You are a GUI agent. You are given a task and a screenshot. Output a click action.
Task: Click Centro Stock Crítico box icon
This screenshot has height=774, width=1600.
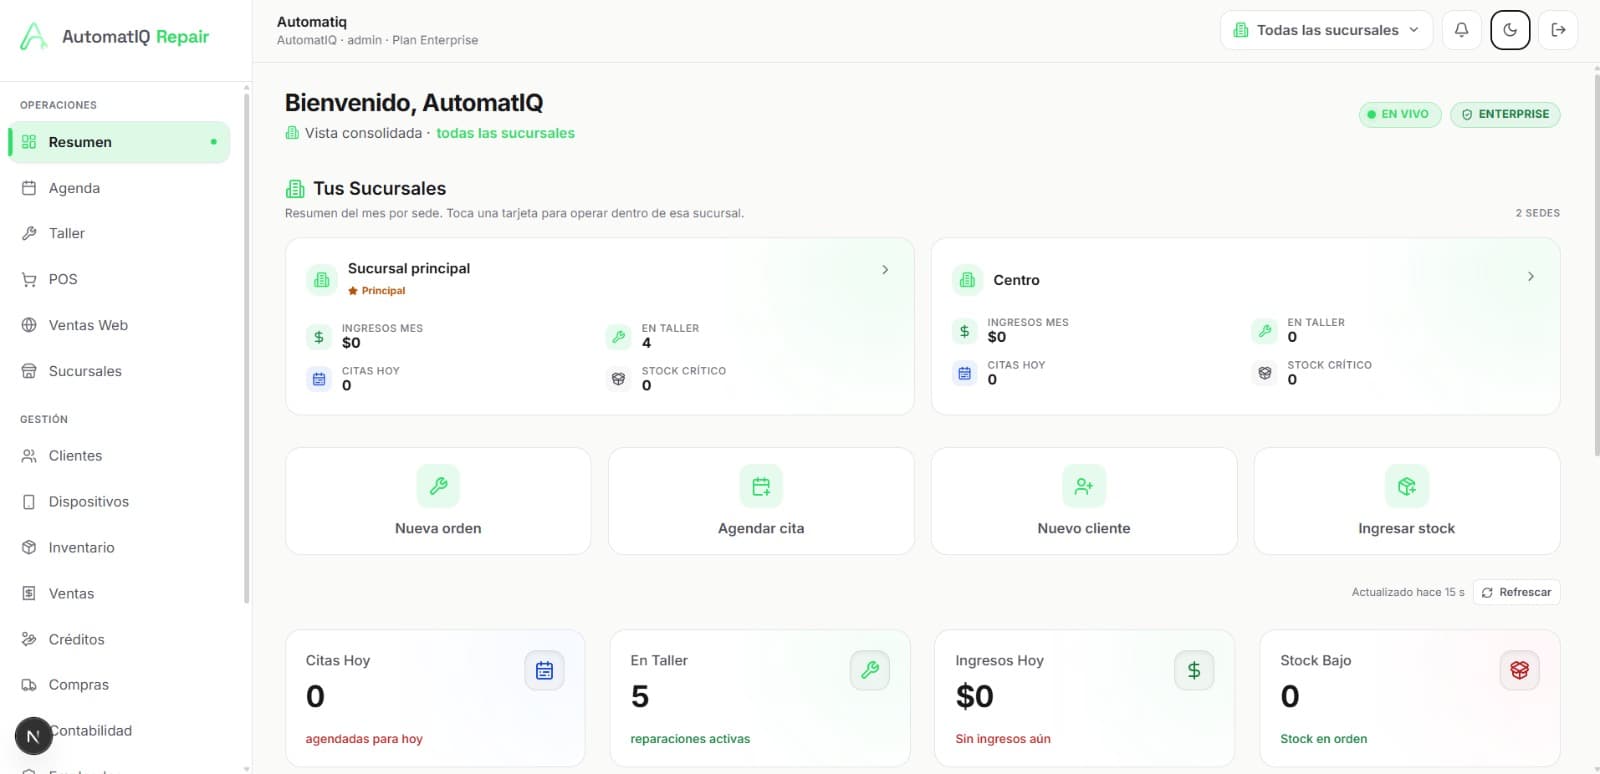point(1264,373)
